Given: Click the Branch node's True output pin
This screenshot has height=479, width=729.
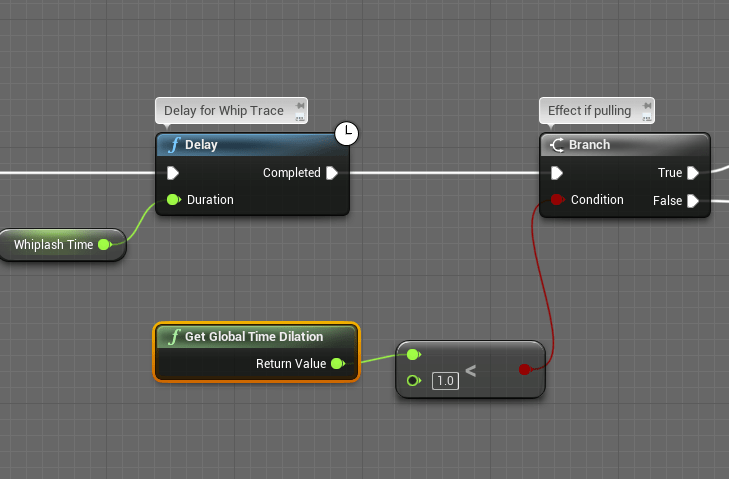Looking at the screenshot, I should pos(692,173).
